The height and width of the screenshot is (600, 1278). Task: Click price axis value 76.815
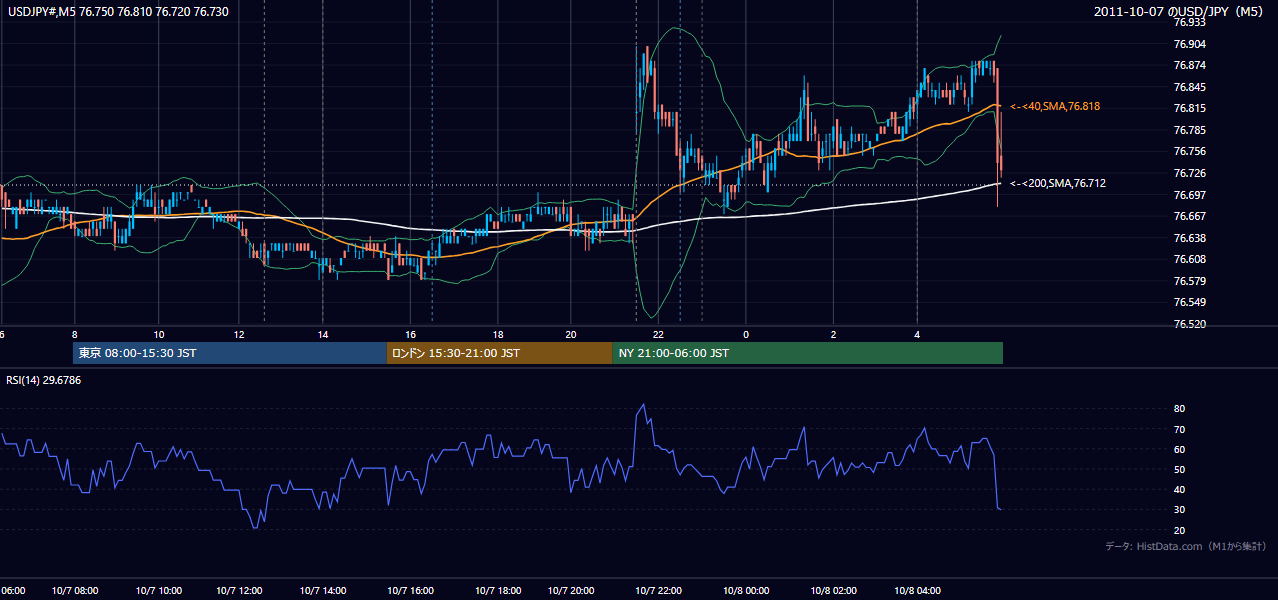point(1189,108)
